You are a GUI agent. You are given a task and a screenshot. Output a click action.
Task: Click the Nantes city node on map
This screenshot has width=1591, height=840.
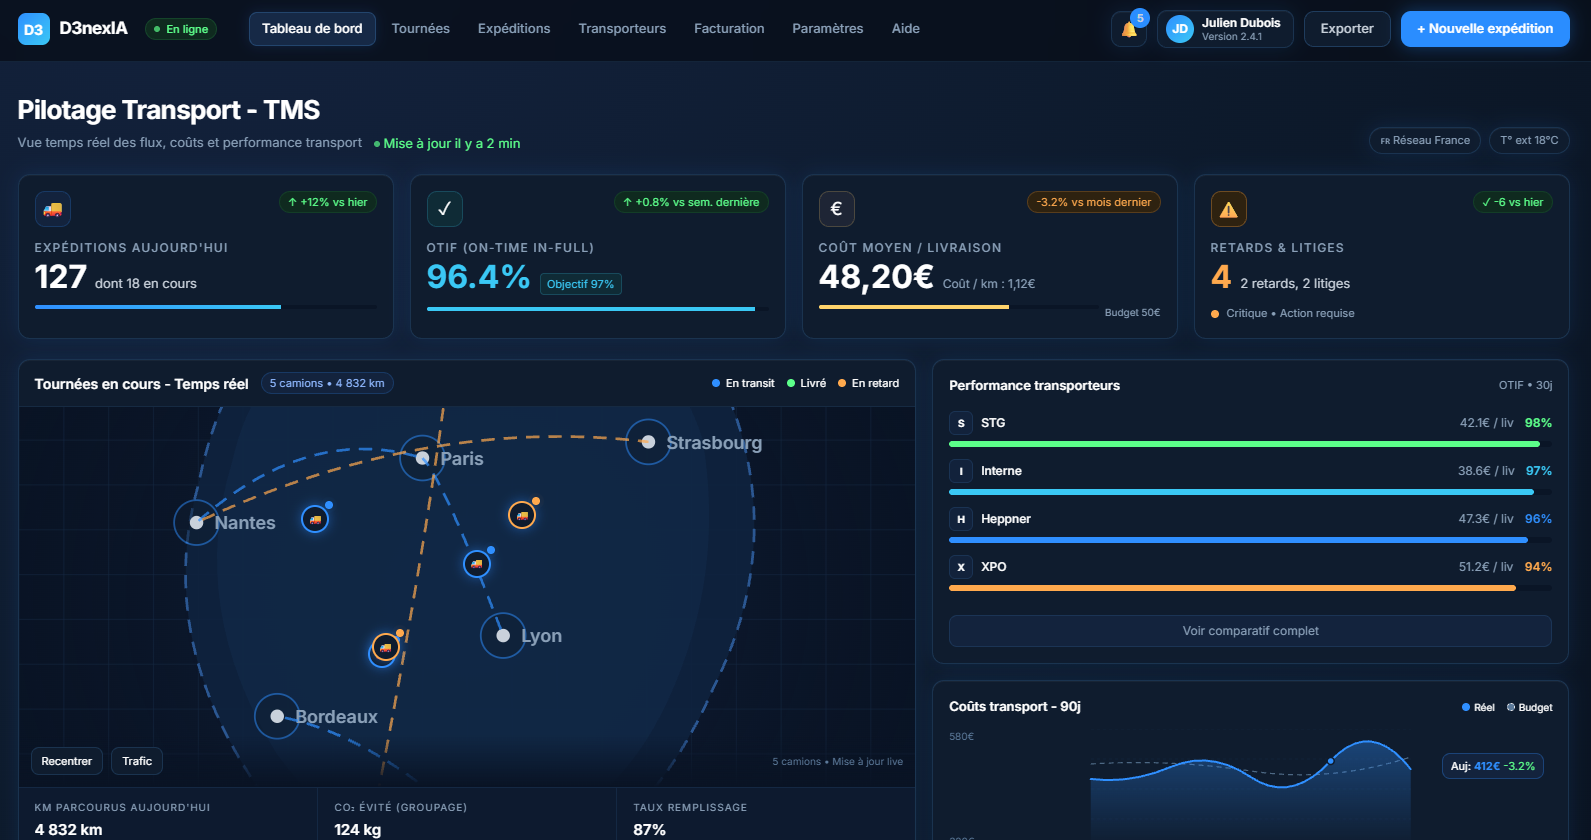(197, 522)
